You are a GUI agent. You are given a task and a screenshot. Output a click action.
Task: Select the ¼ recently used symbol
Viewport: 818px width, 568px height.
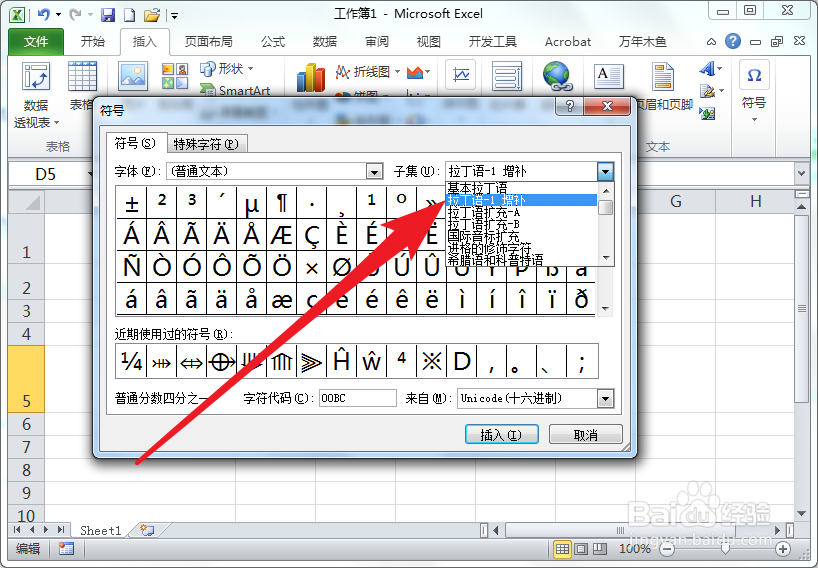131,361
